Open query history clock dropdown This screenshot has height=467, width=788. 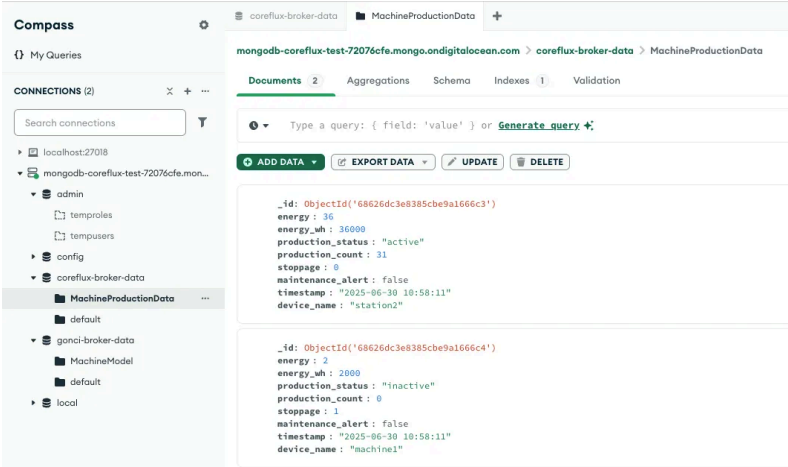[259, 126]
